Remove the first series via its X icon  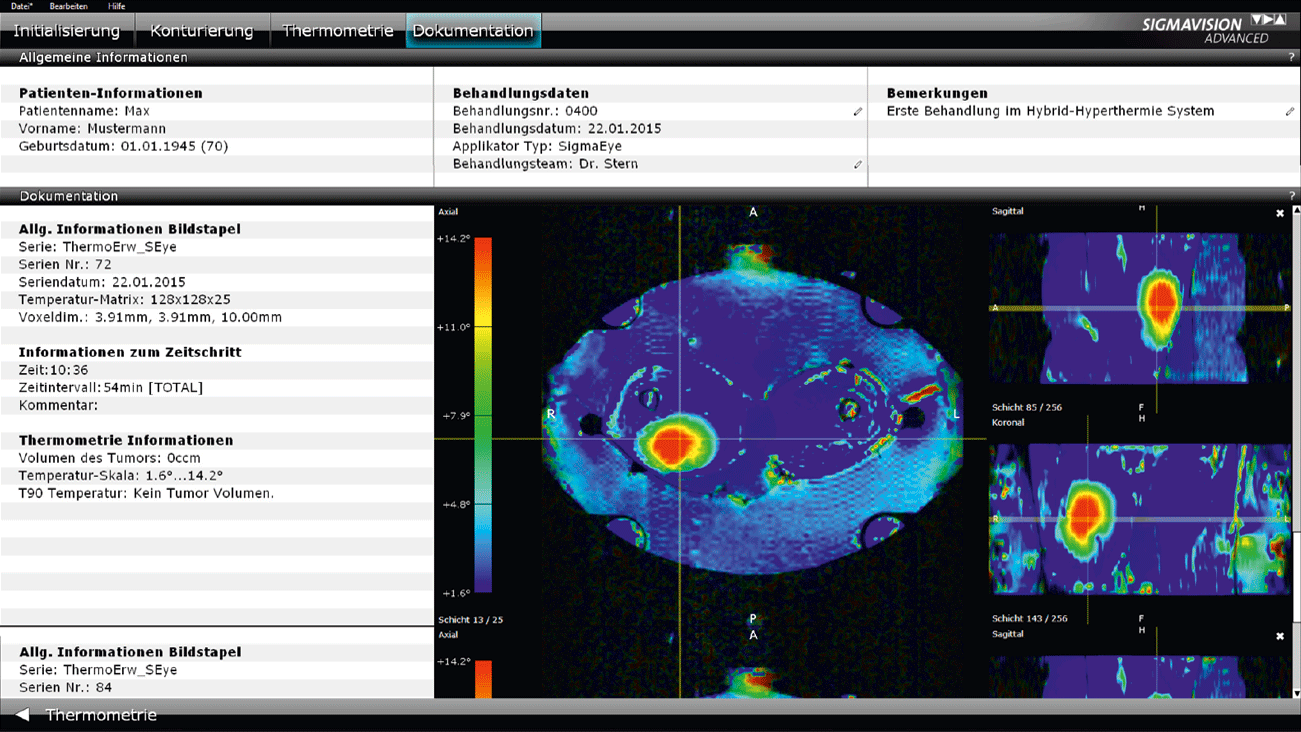click(x=1280, y=213)
